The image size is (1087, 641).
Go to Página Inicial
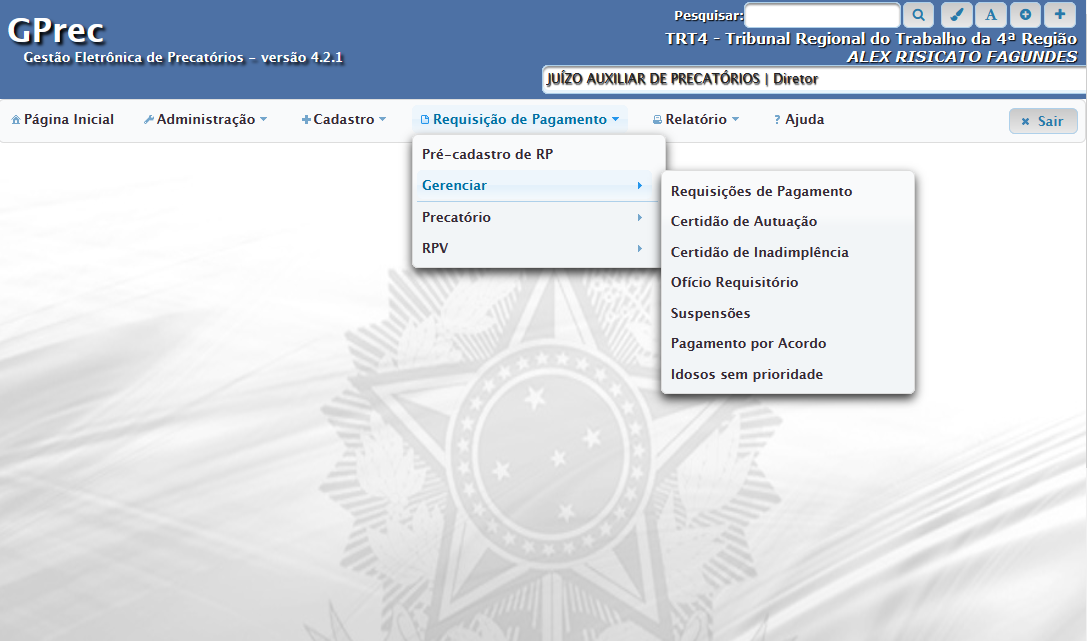click(x=62, y=119)
